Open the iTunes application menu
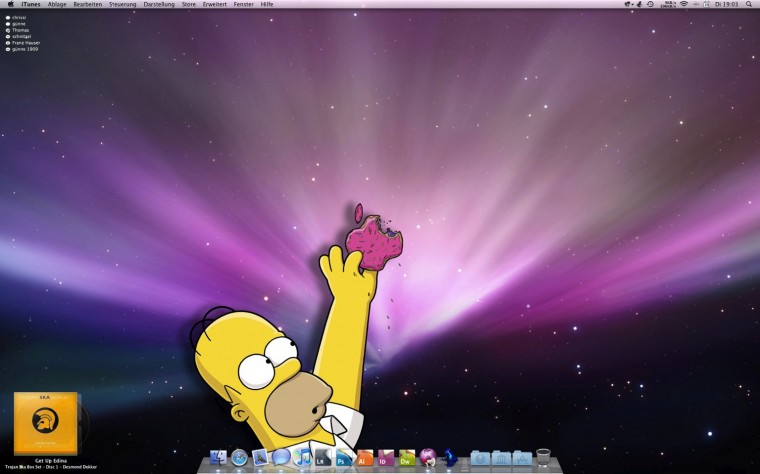The height and width of the screenshot is (474, 760). pyautogui.click(x=31, y=4)
